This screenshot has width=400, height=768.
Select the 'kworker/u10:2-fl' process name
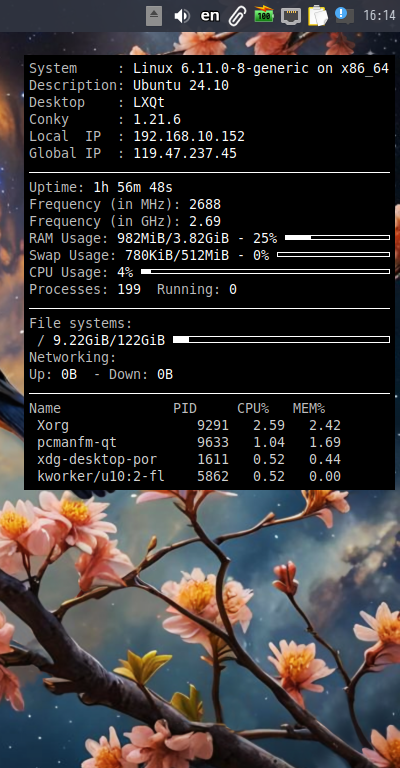point(101,477)
